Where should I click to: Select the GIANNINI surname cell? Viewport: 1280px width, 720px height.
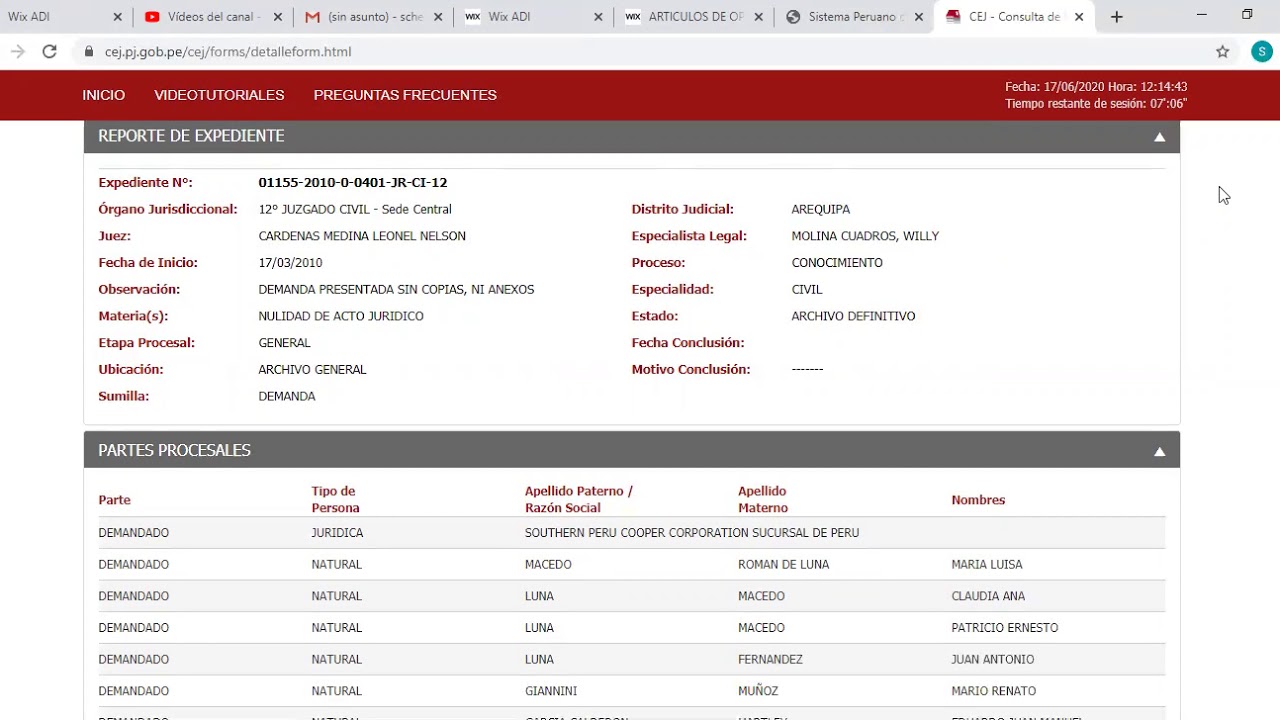pyautogui.click(x=551, y=691)
